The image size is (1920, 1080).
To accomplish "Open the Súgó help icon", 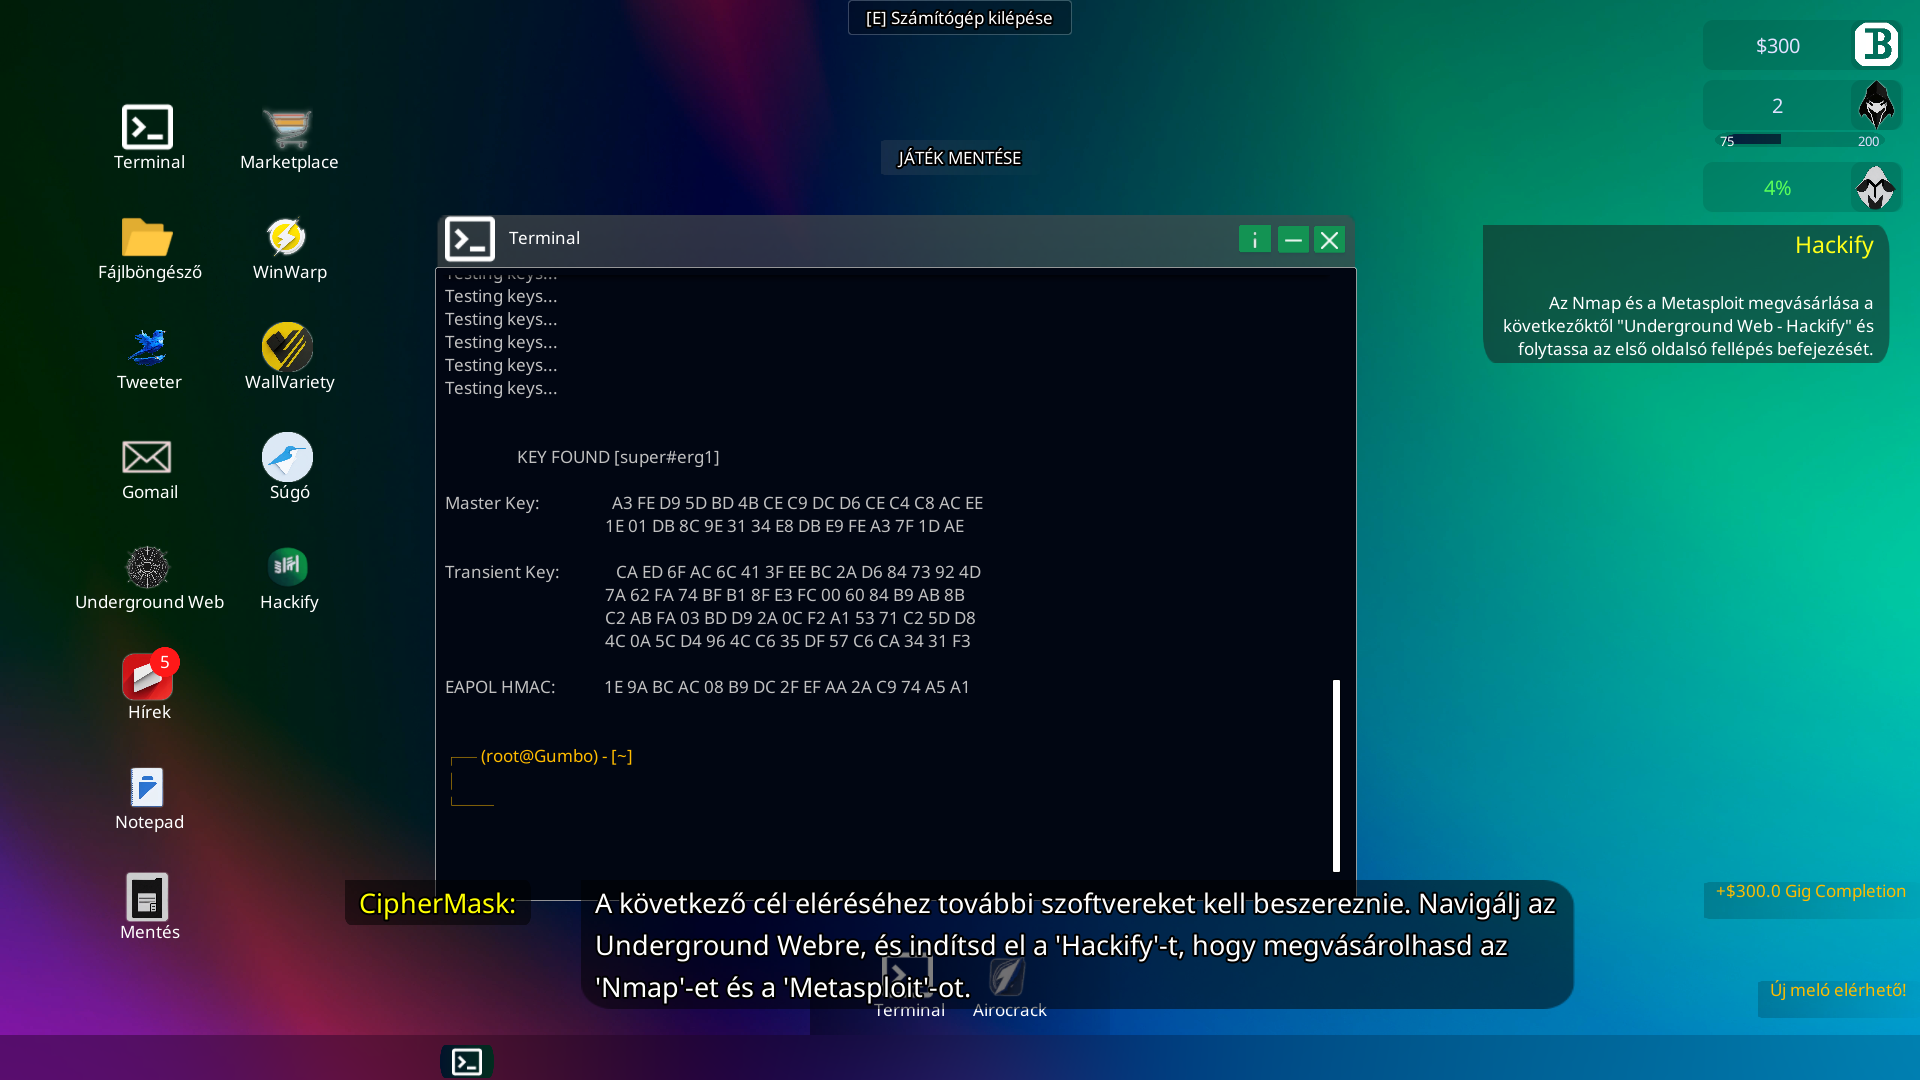I will point(288,458).
